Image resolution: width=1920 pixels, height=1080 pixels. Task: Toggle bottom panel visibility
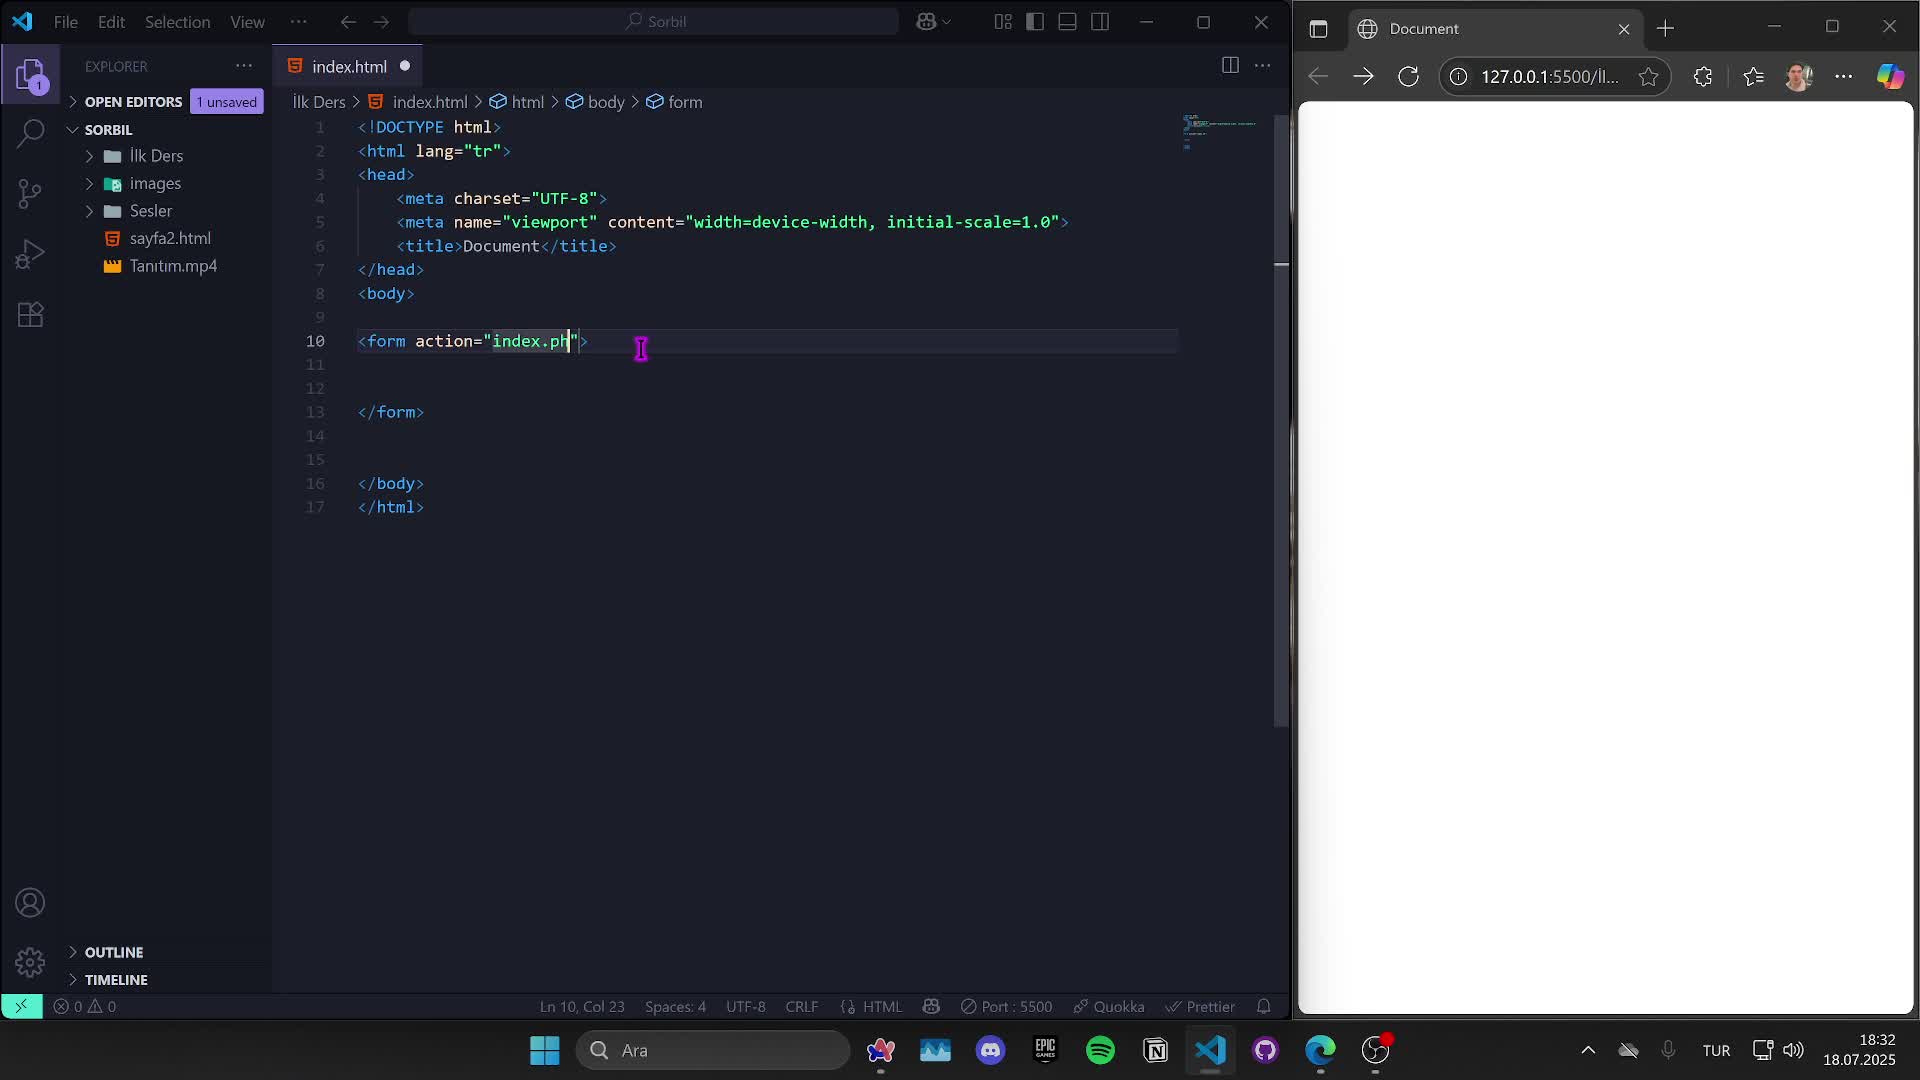pyautogui.click(x=1067, y=22)
